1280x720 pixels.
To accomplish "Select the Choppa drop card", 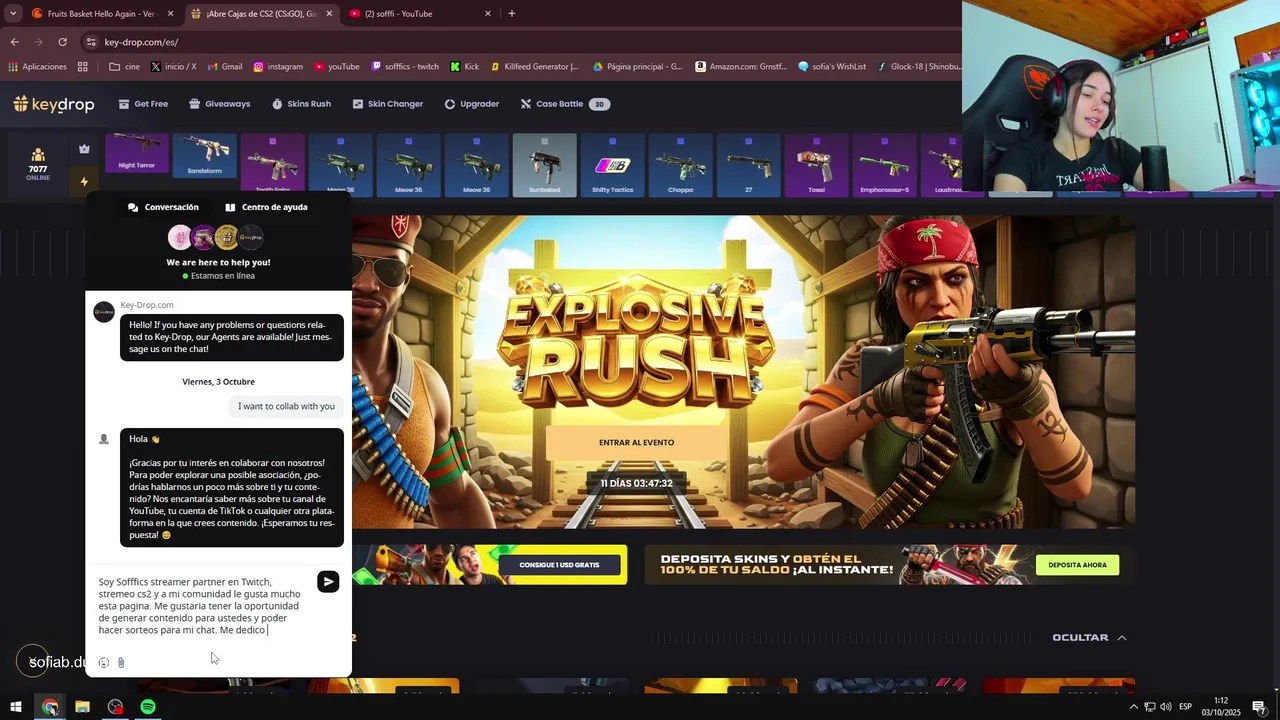I will [681, 165].
